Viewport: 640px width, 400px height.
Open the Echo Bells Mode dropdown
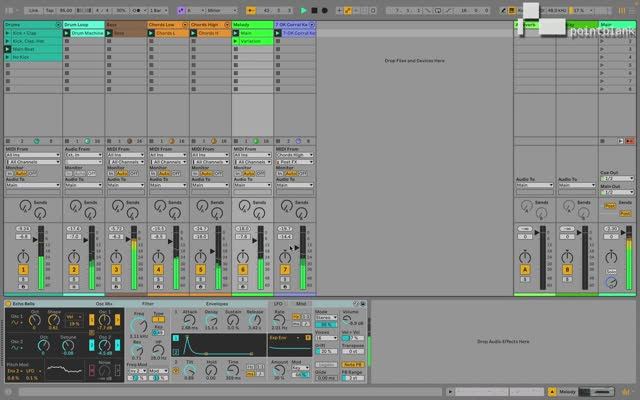(326, 318)
